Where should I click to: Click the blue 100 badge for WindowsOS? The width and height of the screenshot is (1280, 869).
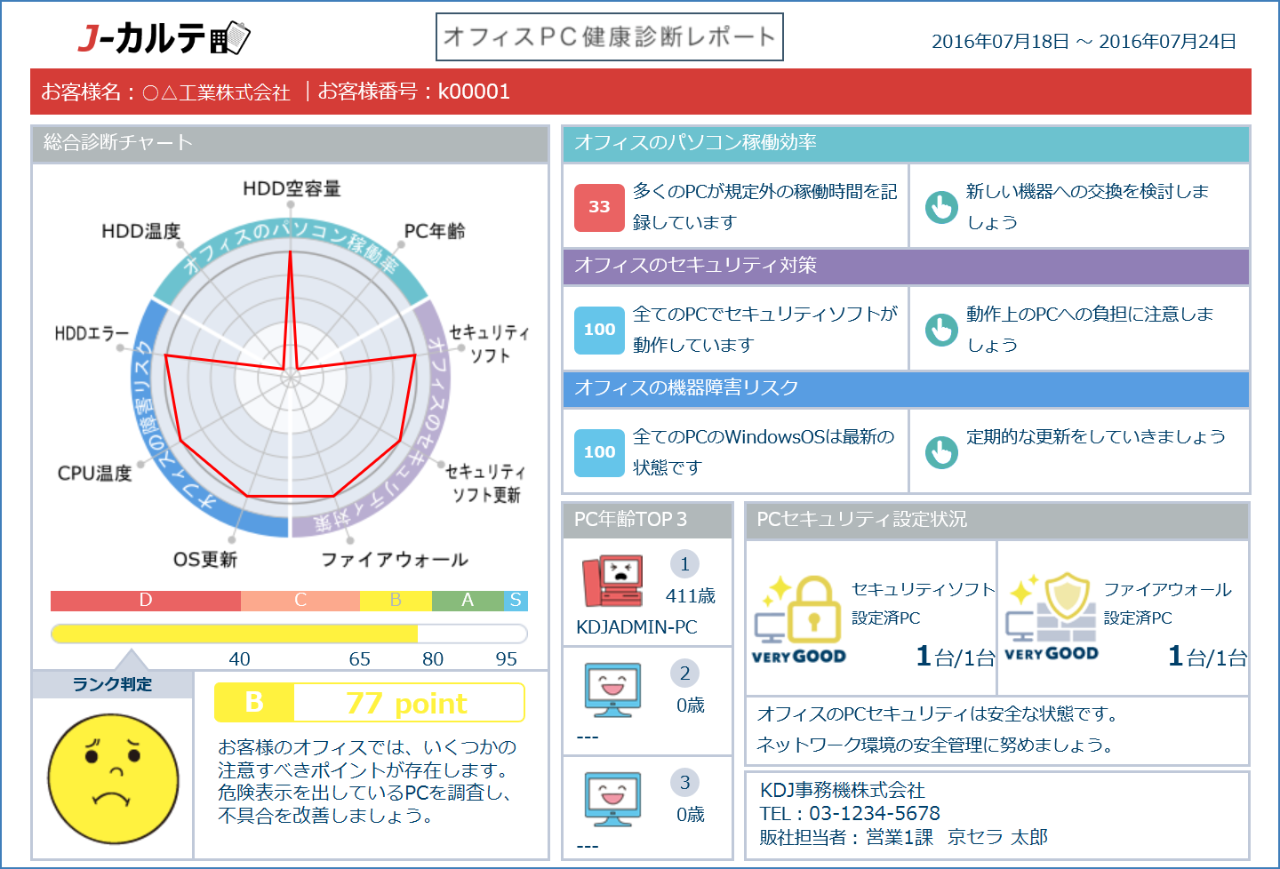[599, 451]
